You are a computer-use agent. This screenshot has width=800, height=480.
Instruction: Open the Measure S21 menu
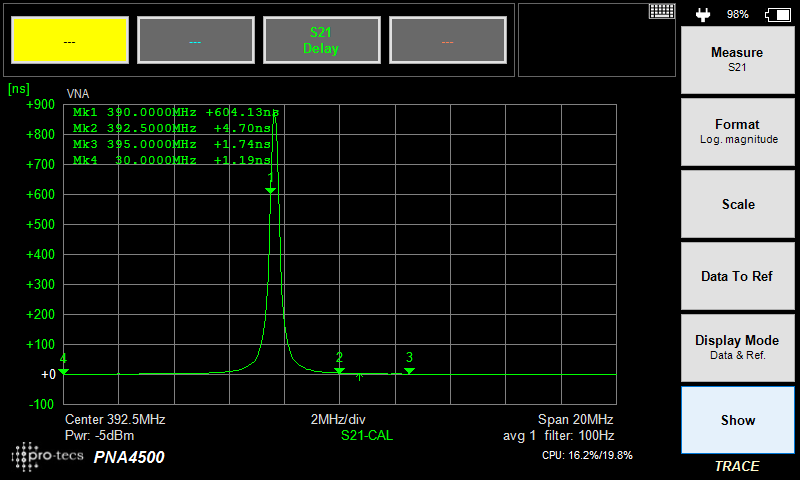click(x=737, y=60)
